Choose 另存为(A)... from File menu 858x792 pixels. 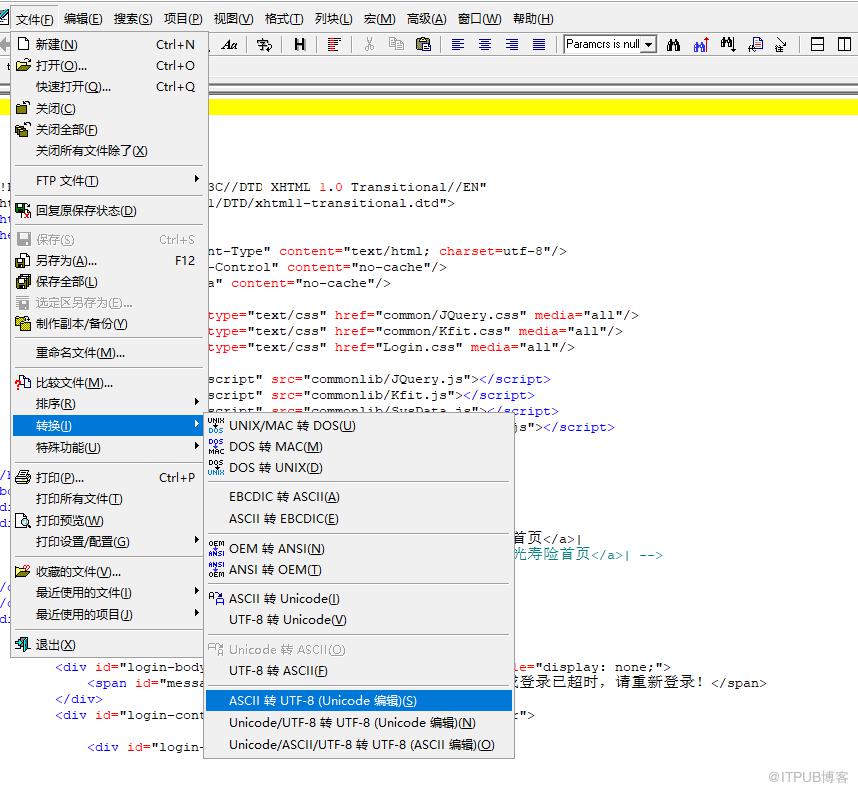[x=108, y=261]
